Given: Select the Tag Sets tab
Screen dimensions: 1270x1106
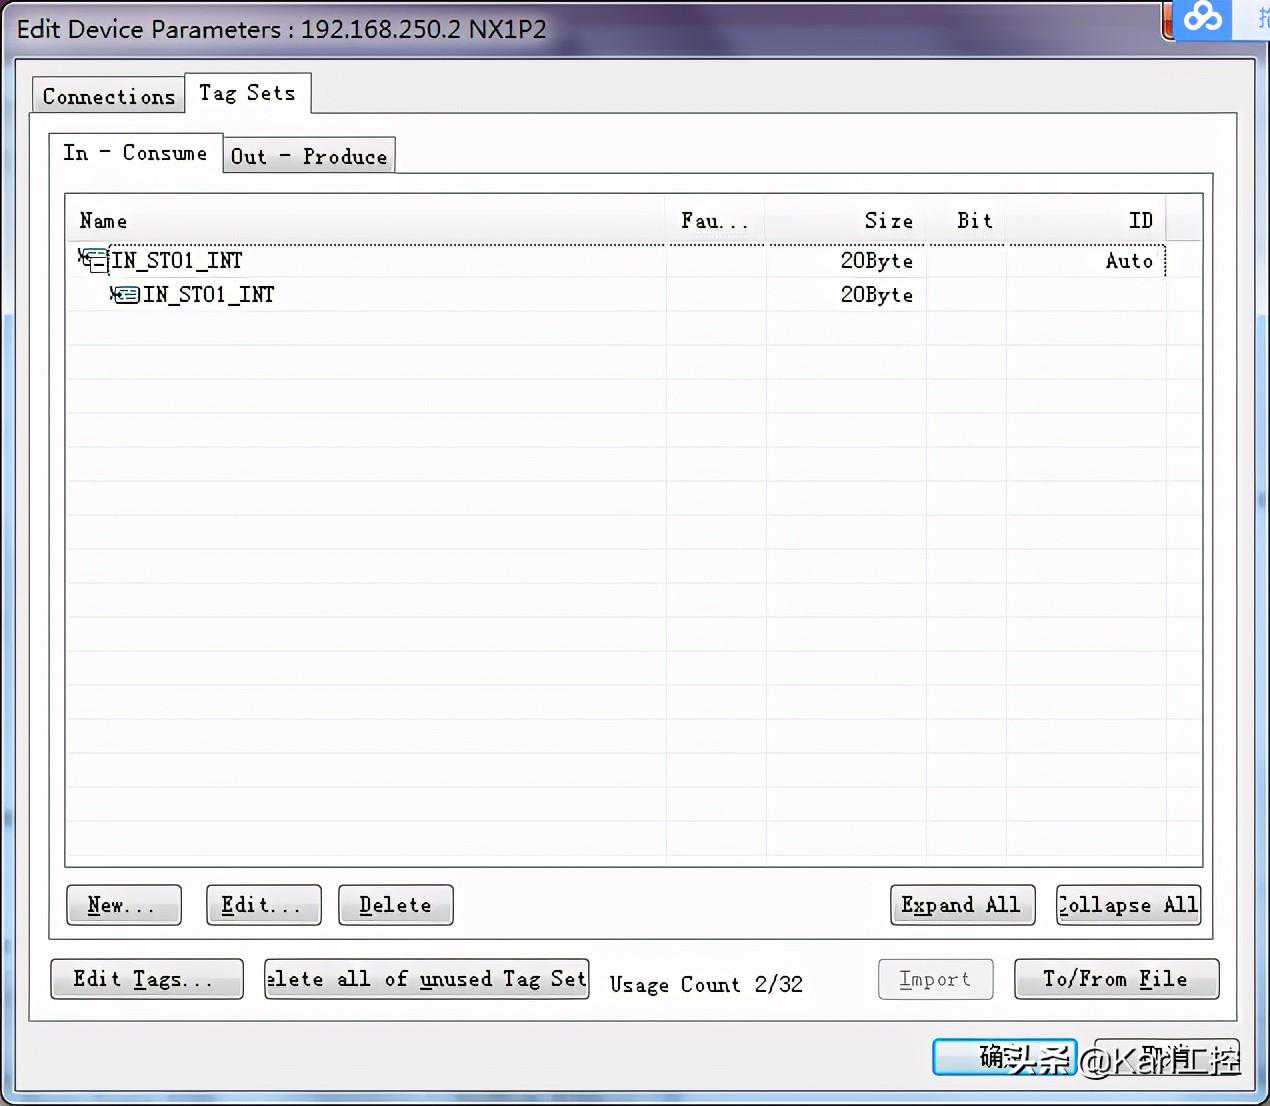Looking at the screenshot, I should pos(247,93).
